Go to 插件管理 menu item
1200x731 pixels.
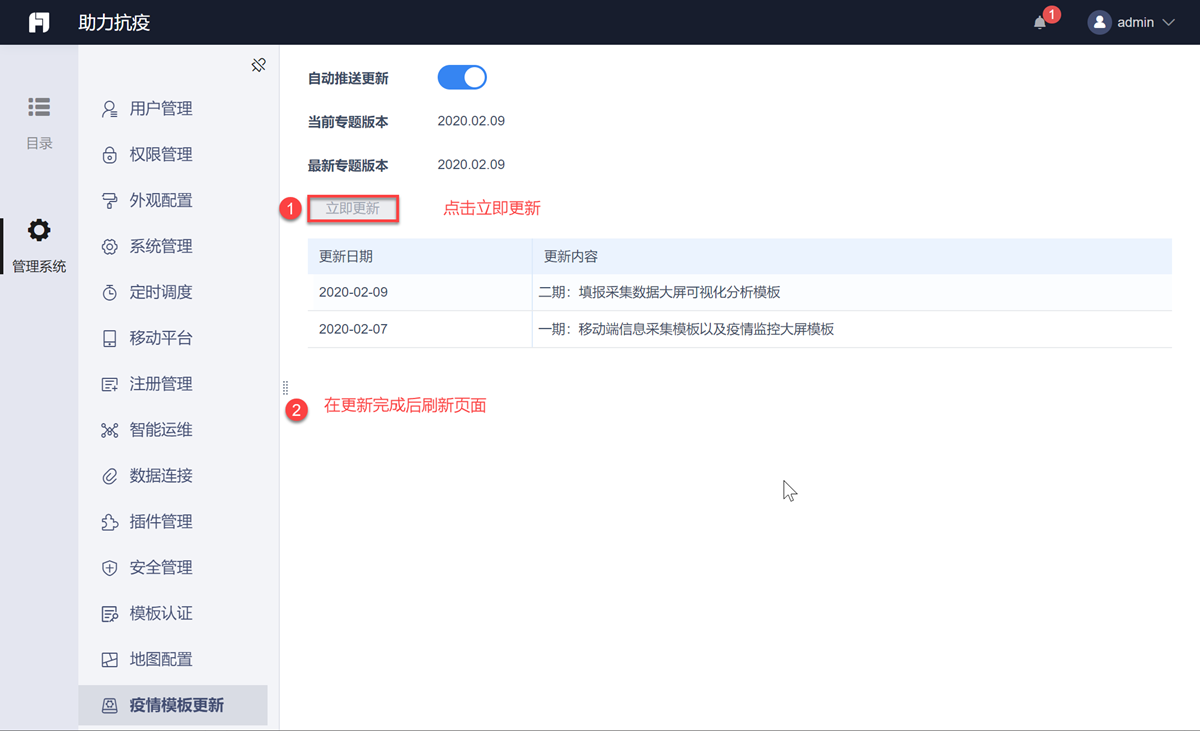pyautogui.click(x=160, y=522)
